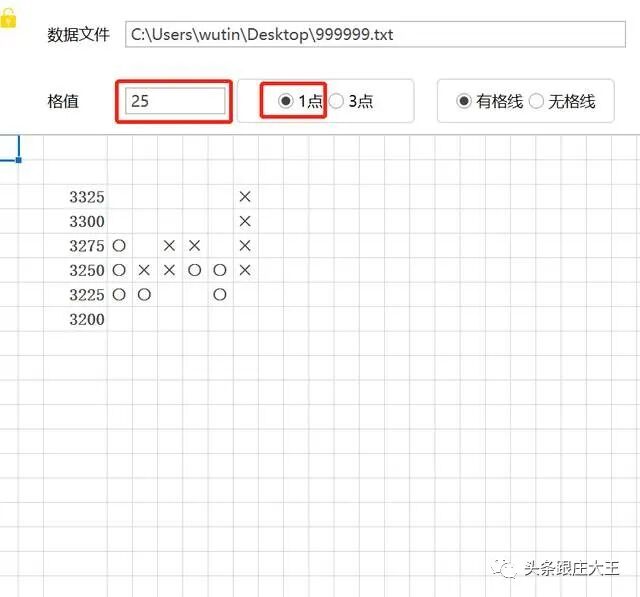Click the 3250 price label
This screenshot has height=597, width=640.
click(x=87, y=271)
